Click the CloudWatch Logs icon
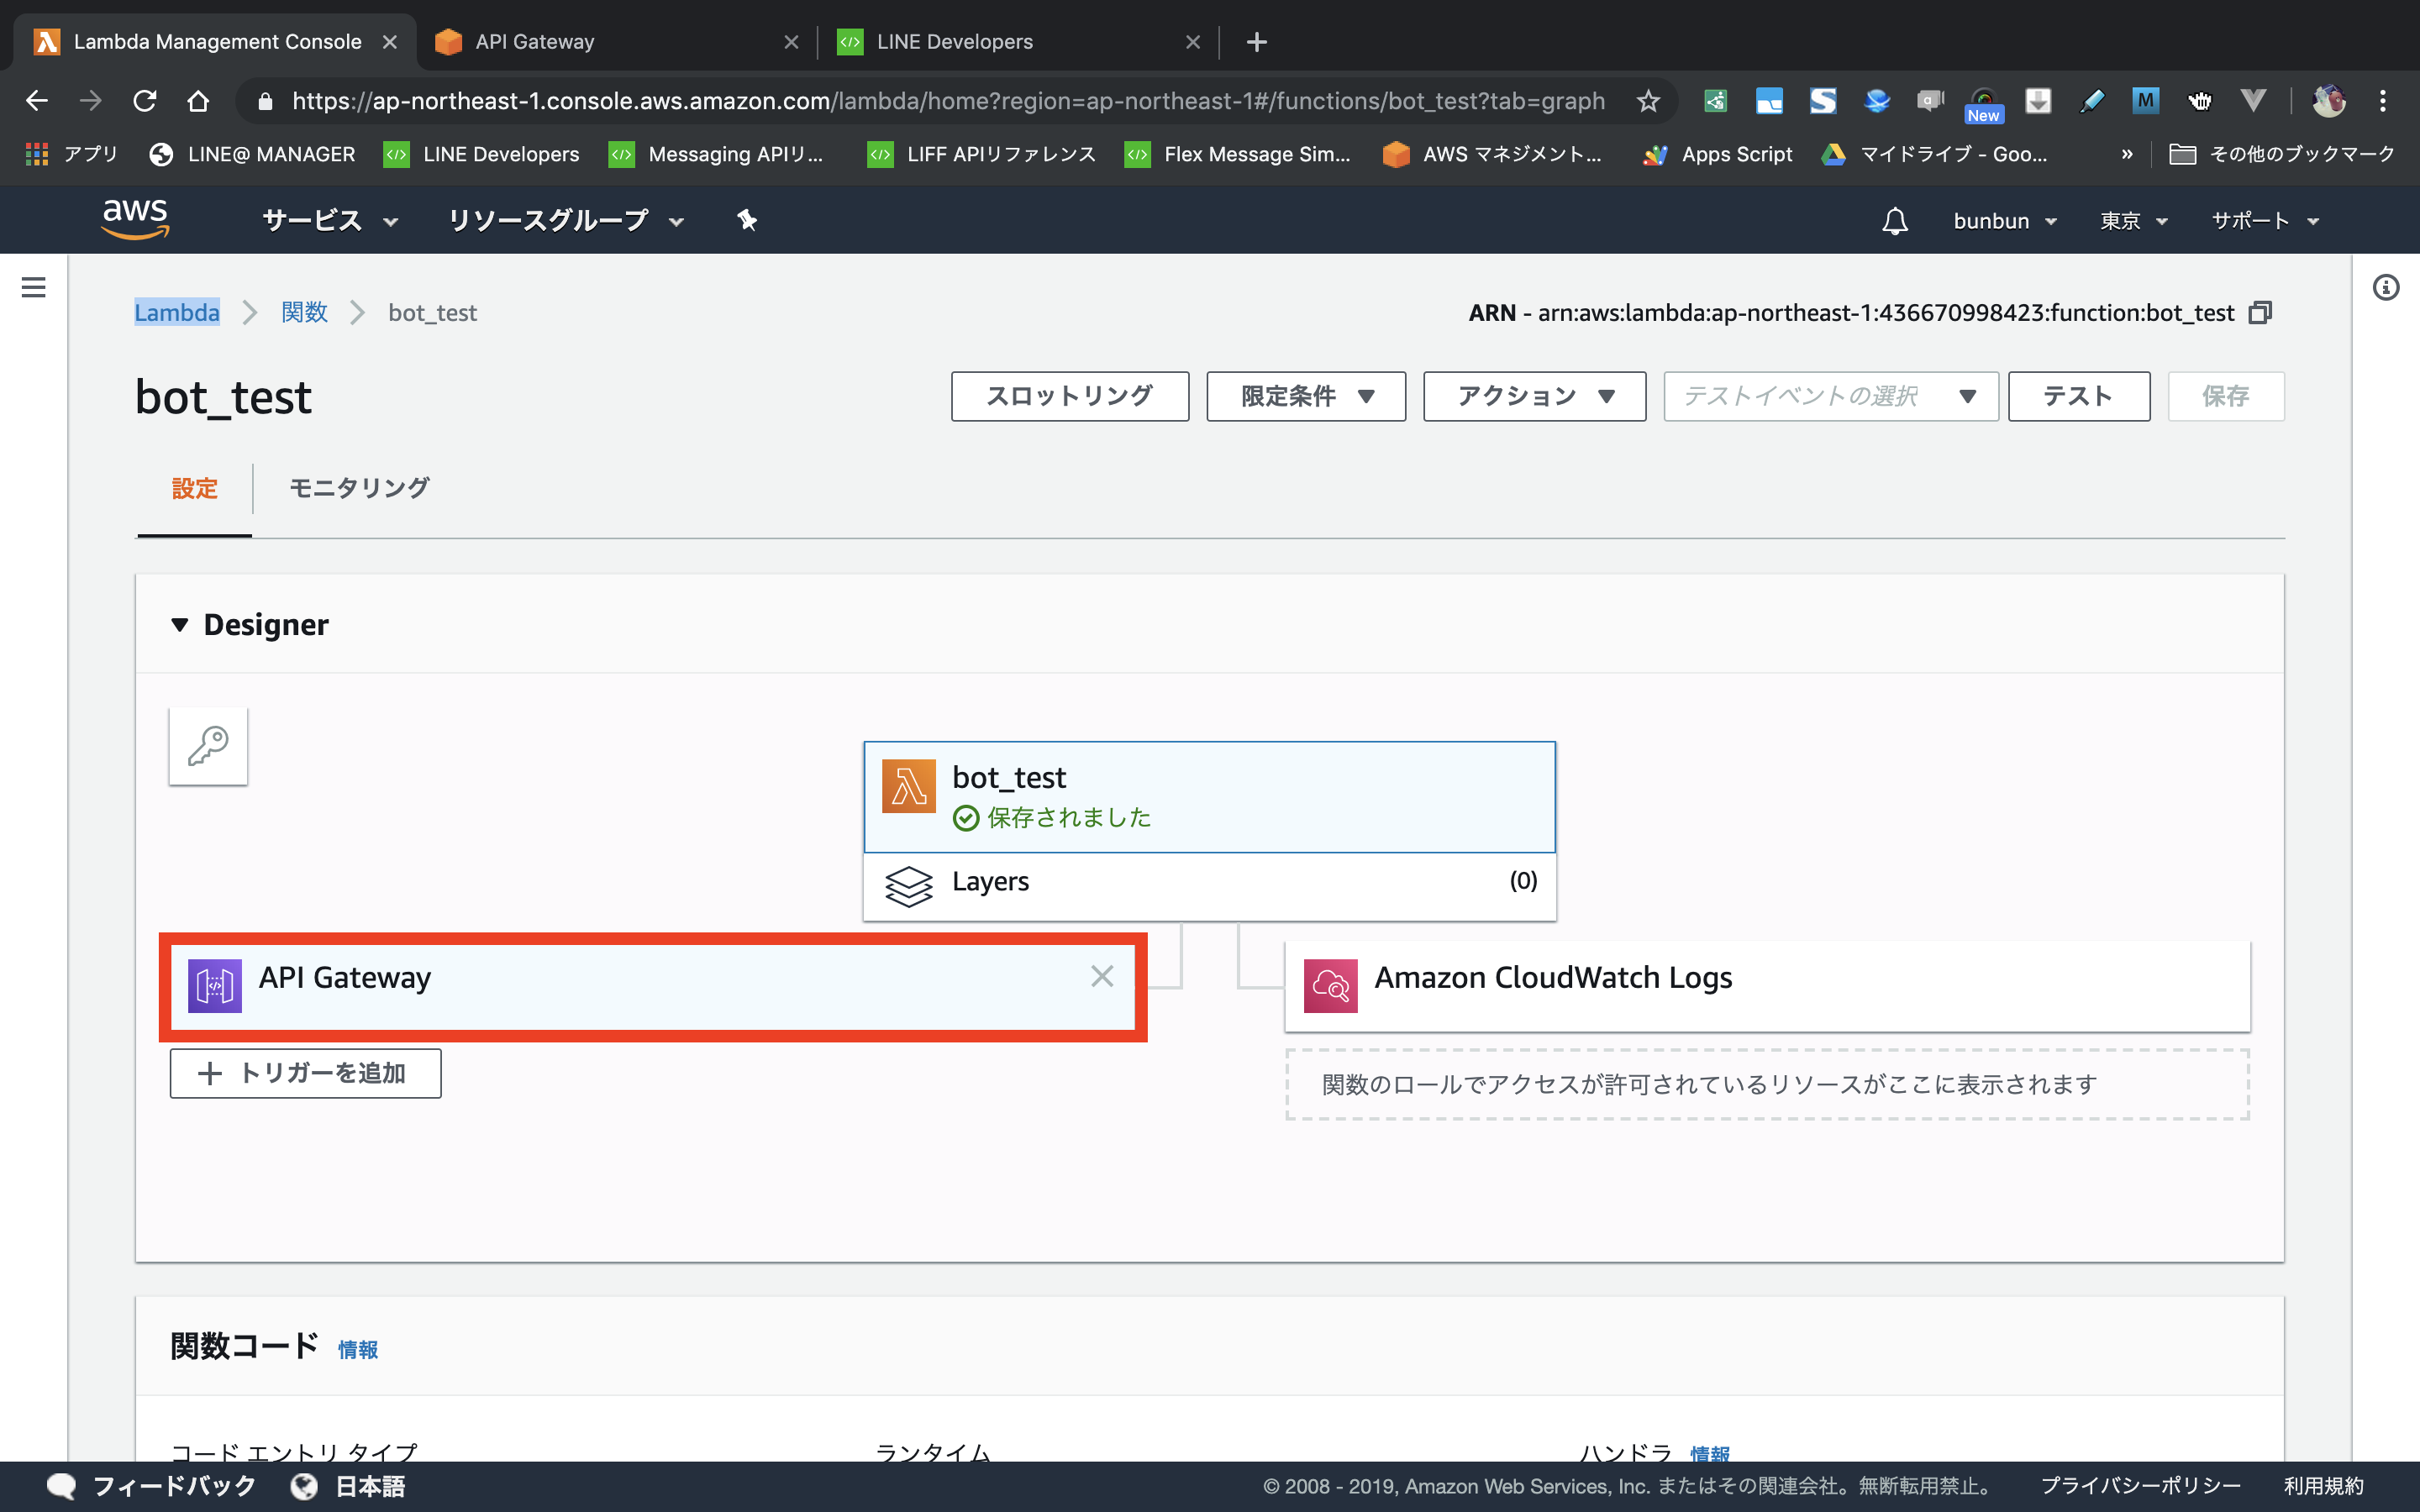2420x1512 pixels. (1330, 986)
